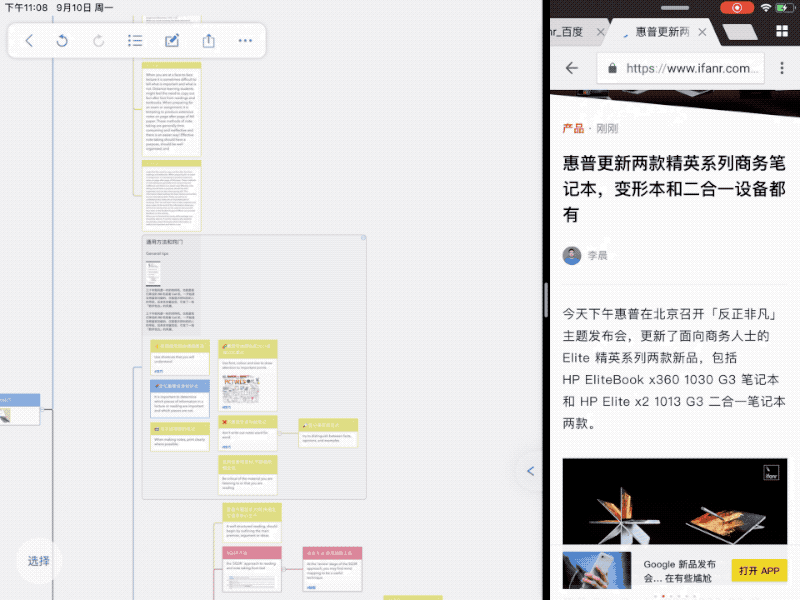Image resolution: width=800 pixels, height=600 pixels.
Task: Select the node with the red X mark
Action: [248, 433]
